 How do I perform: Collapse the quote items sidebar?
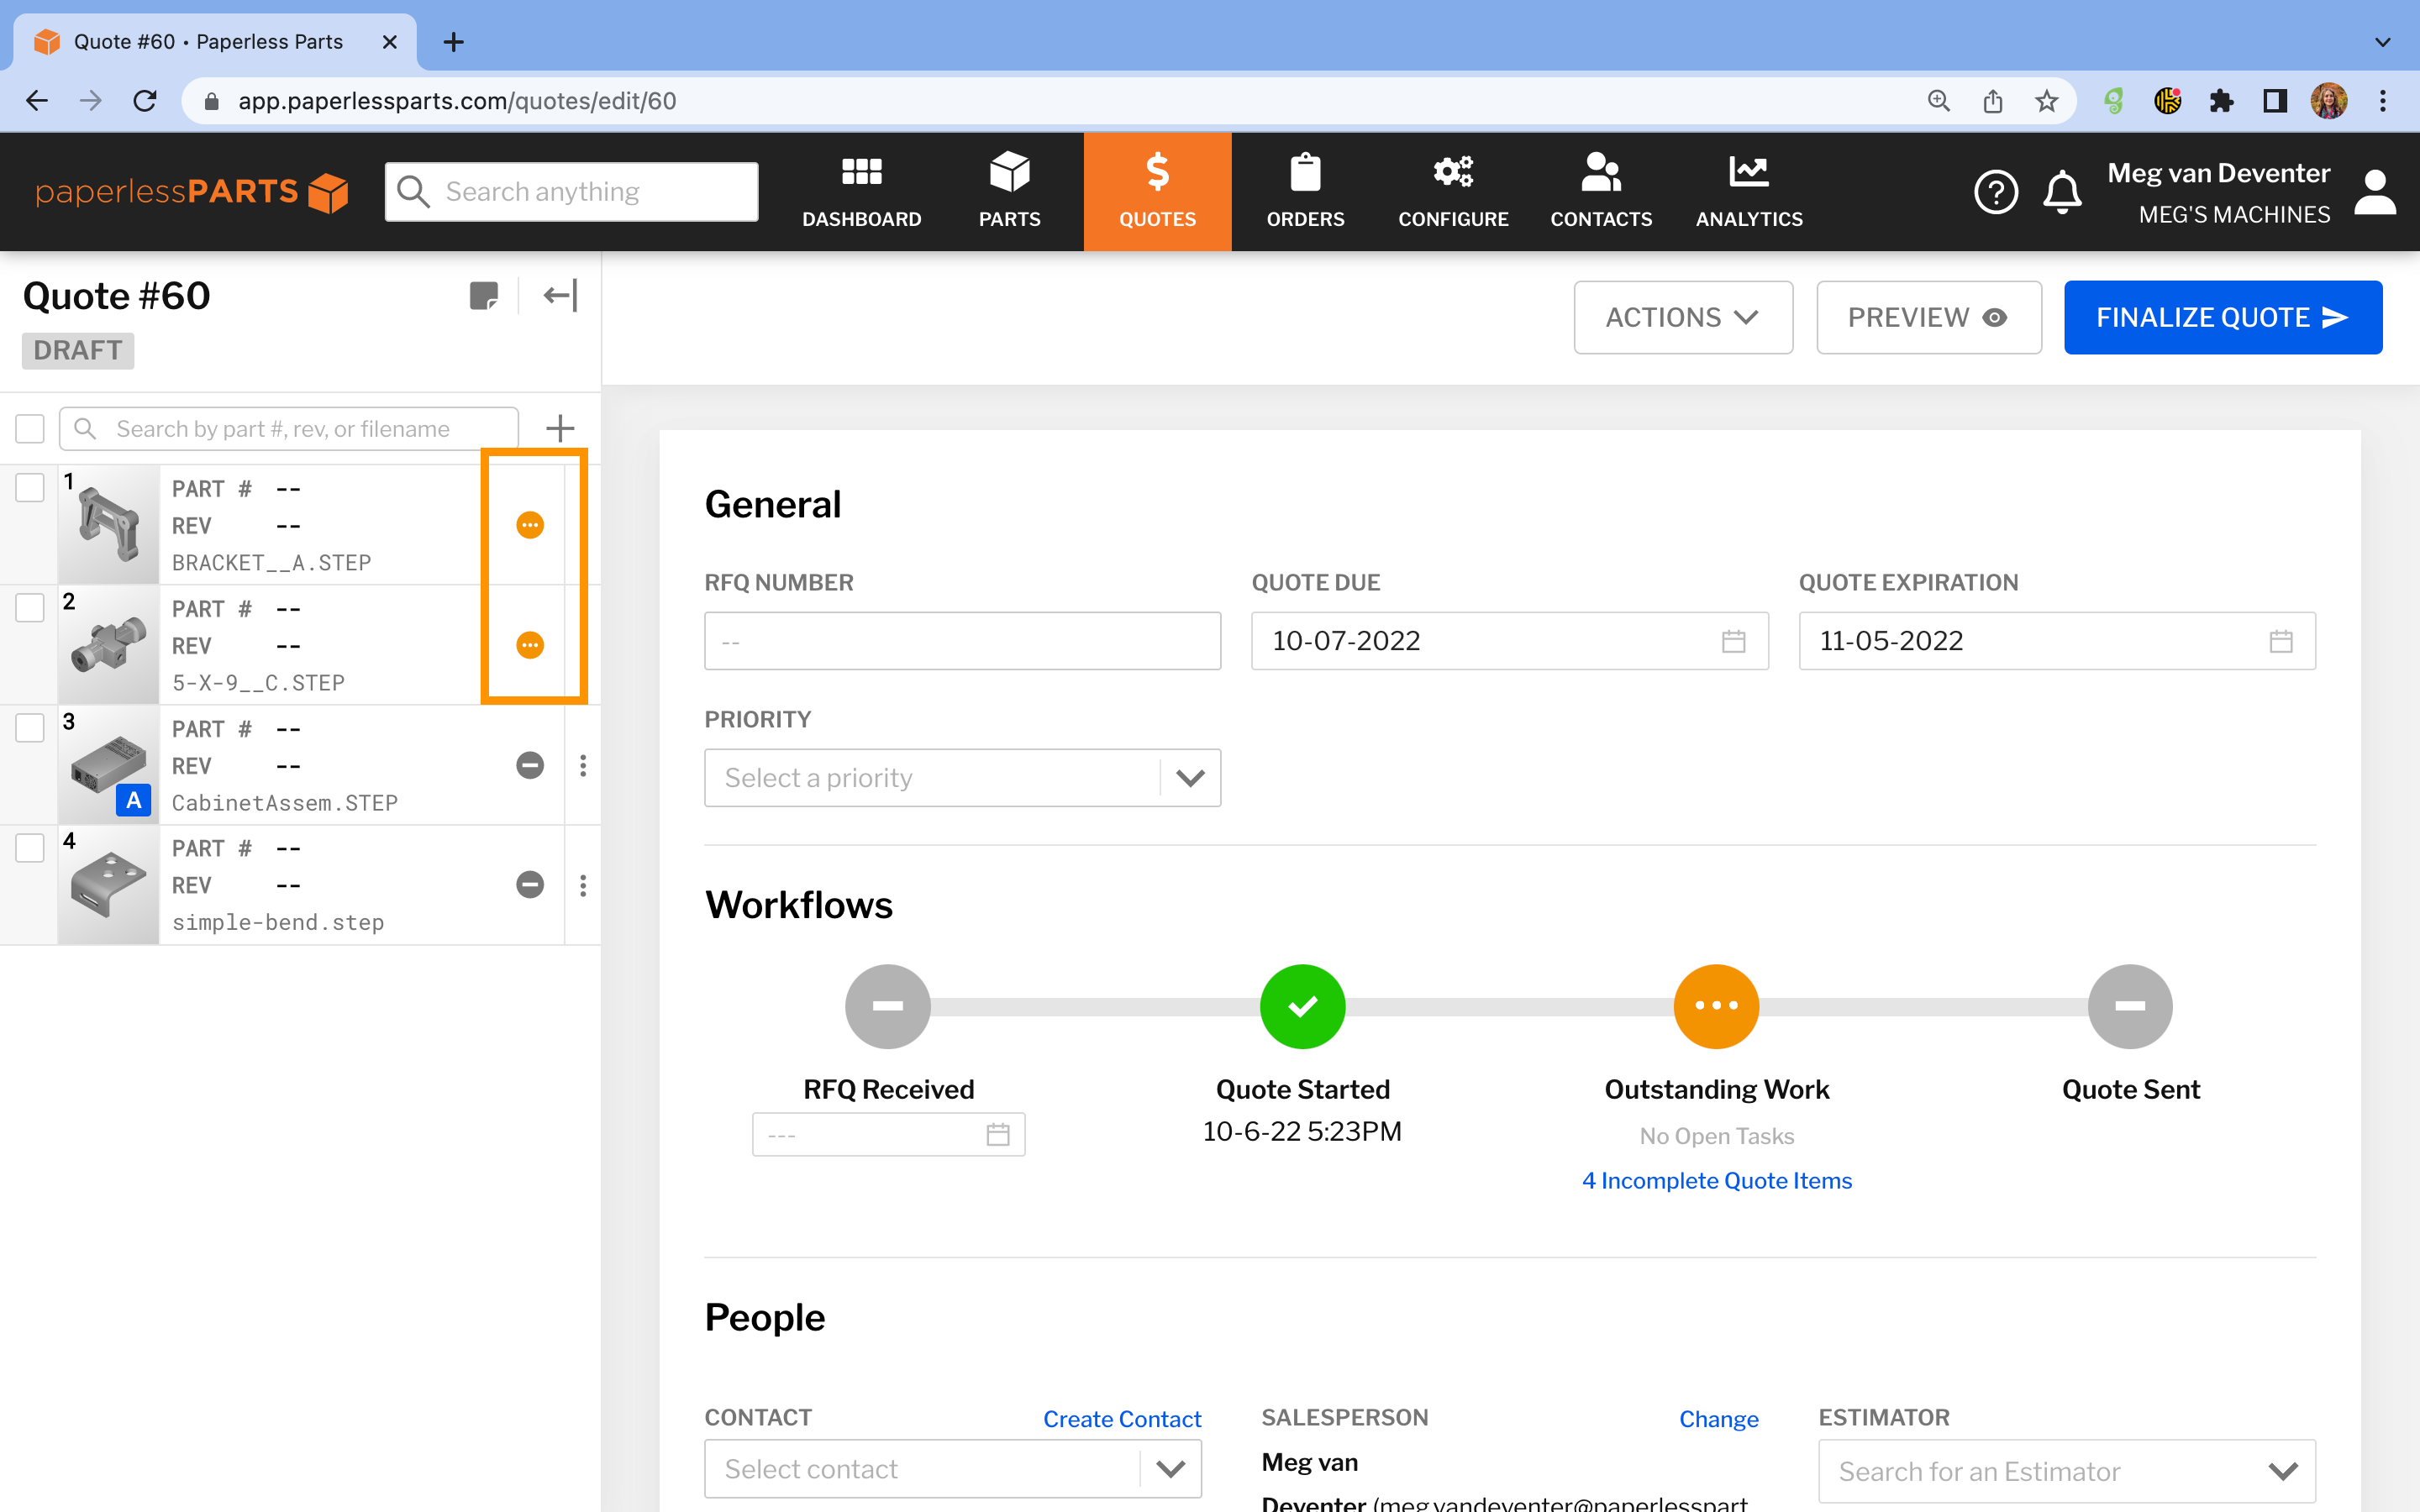[x=560, y=295]
